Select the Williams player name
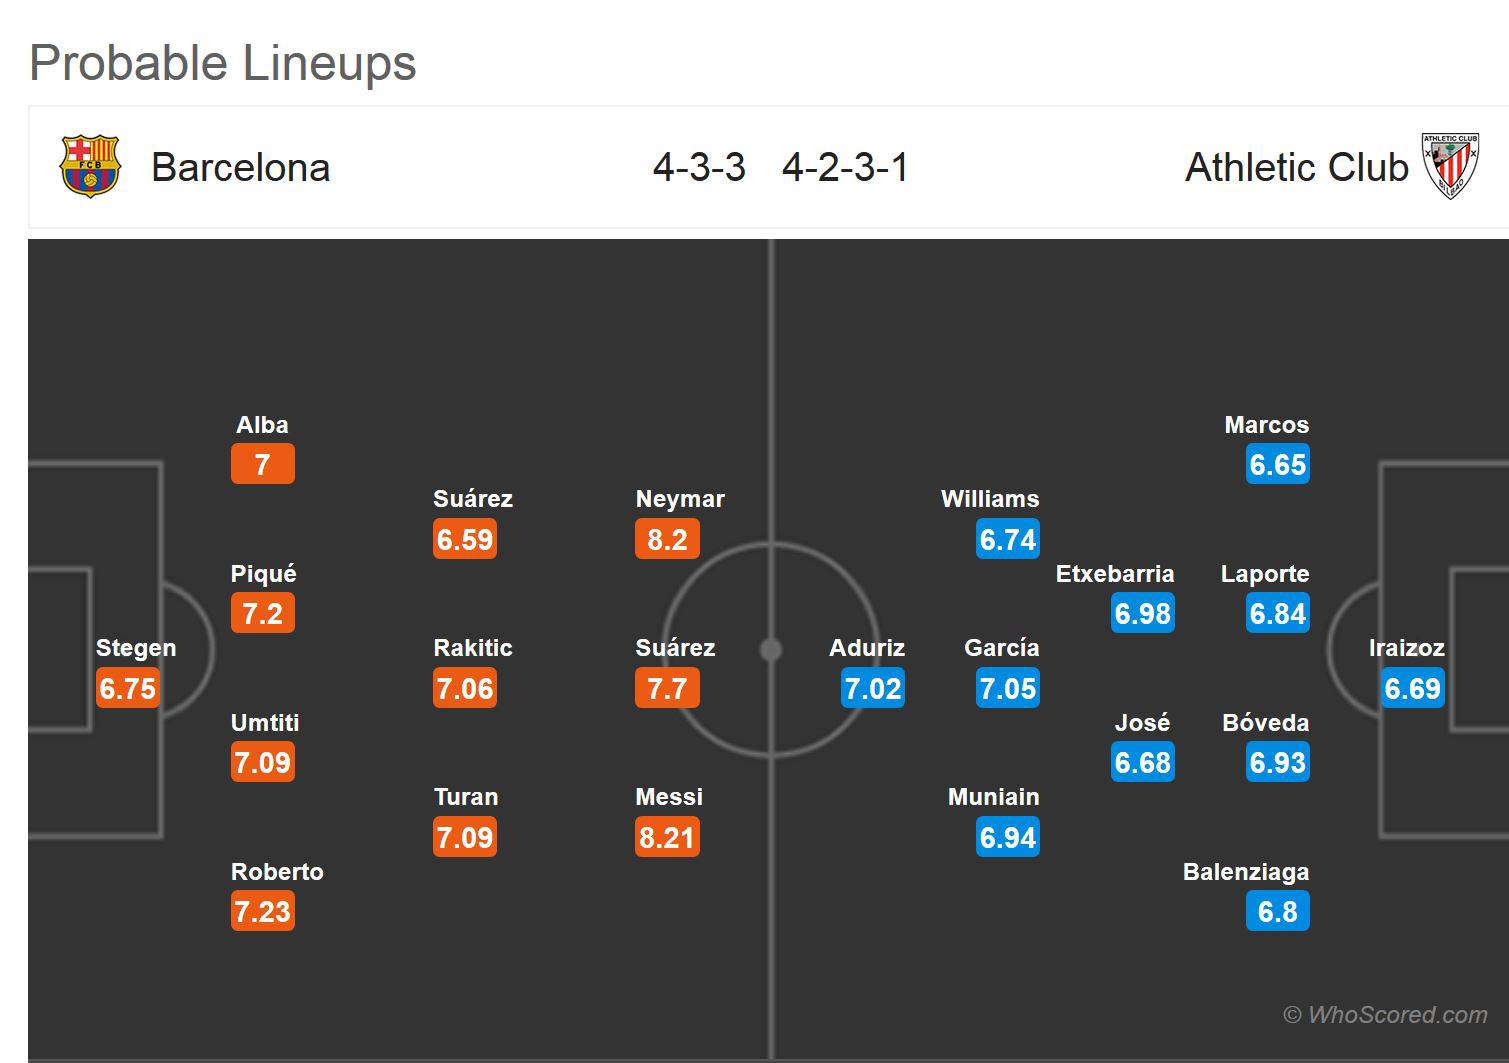The image size is (1509, 1063). pos(989,498)
